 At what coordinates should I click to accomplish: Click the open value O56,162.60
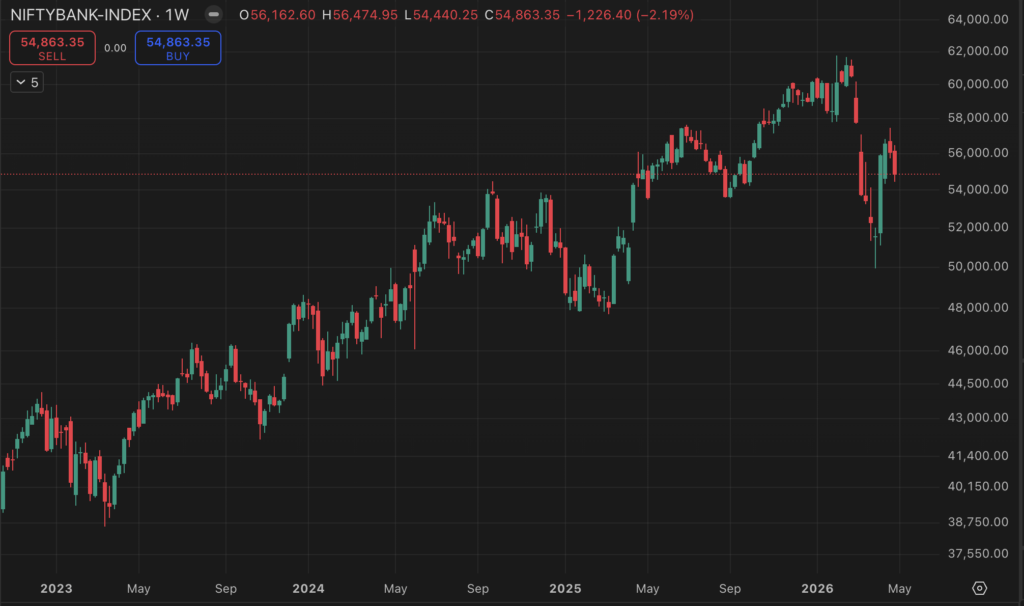coord(278,15)
